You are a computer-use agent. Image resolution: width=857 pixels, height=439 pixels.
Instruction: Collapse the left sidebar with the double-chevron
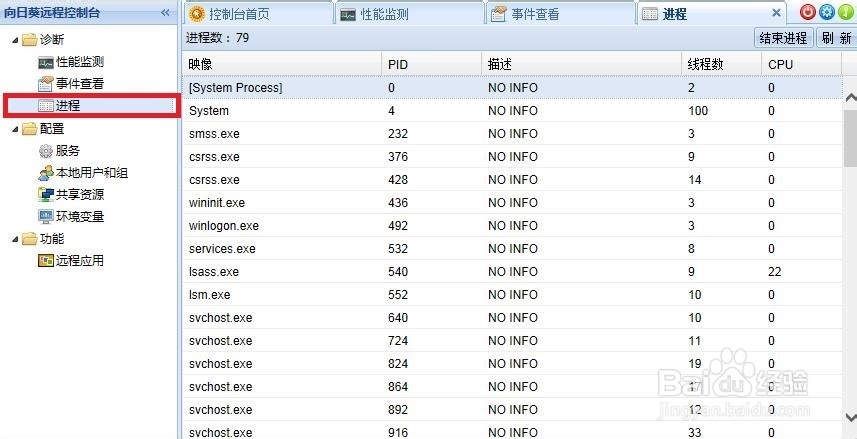click(x=165, y=13)
